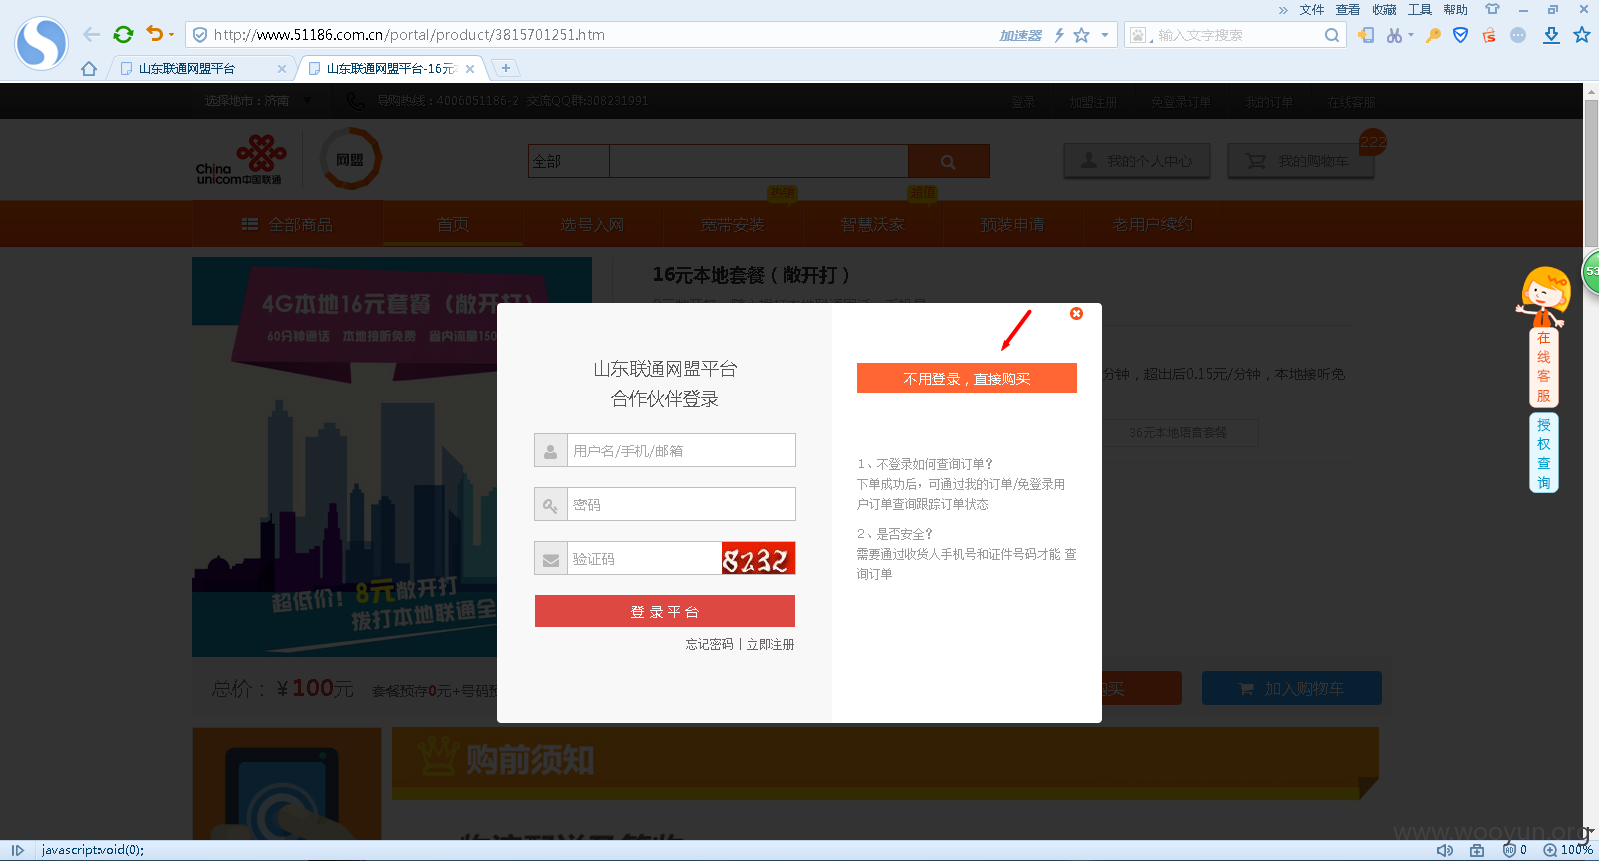Open the password key icon

(1433, 35)
